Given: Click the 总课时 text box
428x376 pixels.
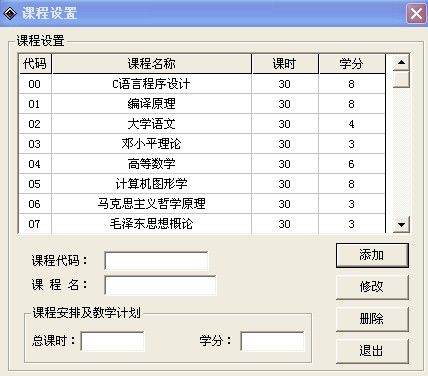Looking at the screenshot, I should pos(112,341).
